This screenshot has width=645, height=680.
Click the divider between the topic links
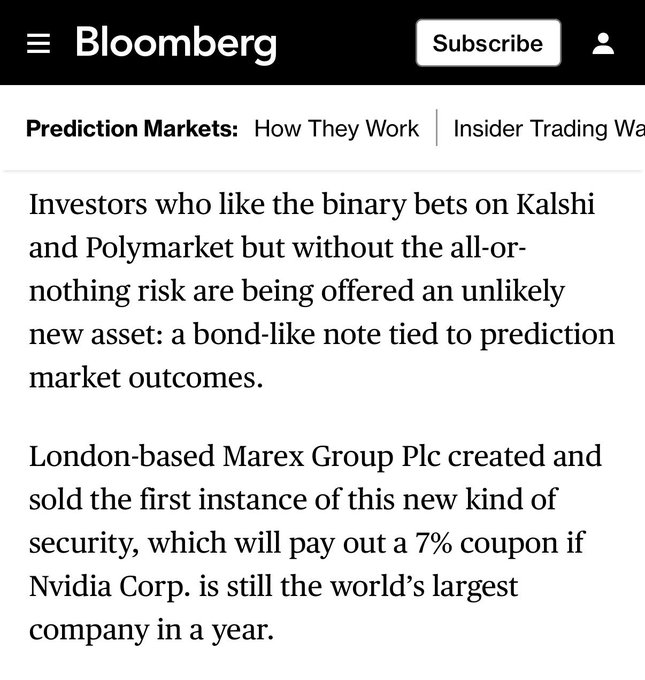(x=437, y=129)
